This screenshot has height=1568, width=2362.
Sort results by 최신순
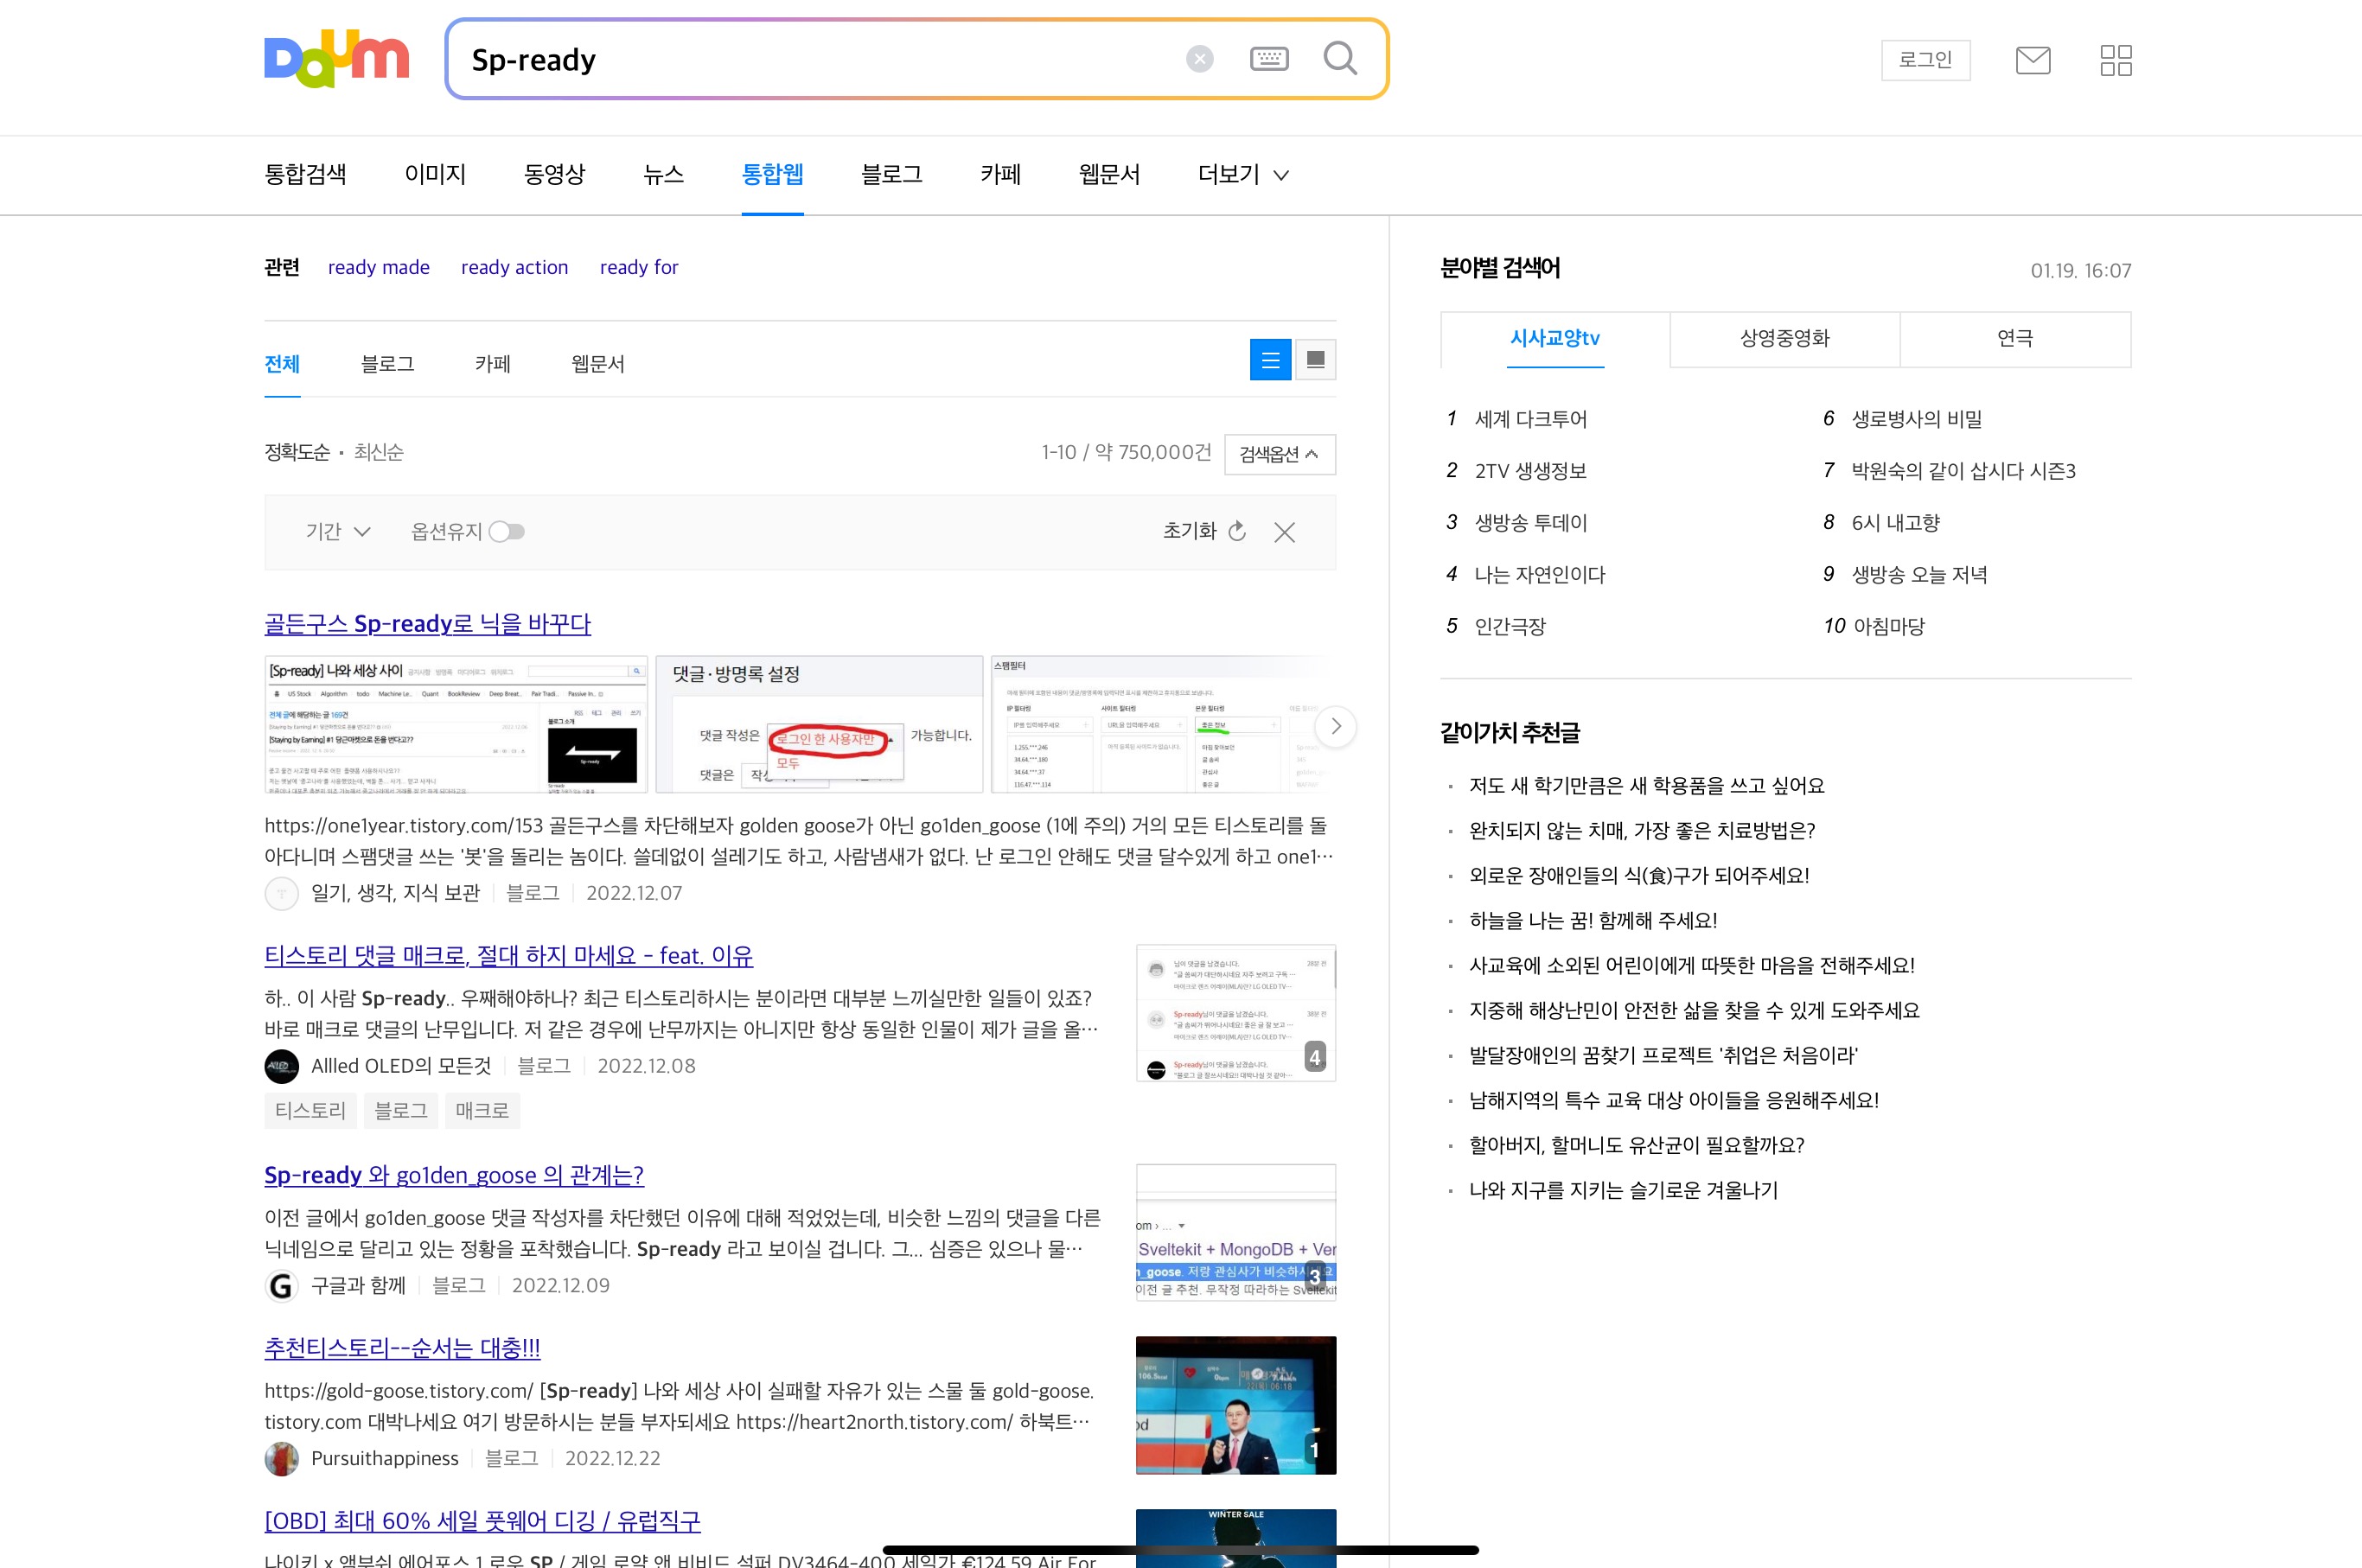click(378, 452)
